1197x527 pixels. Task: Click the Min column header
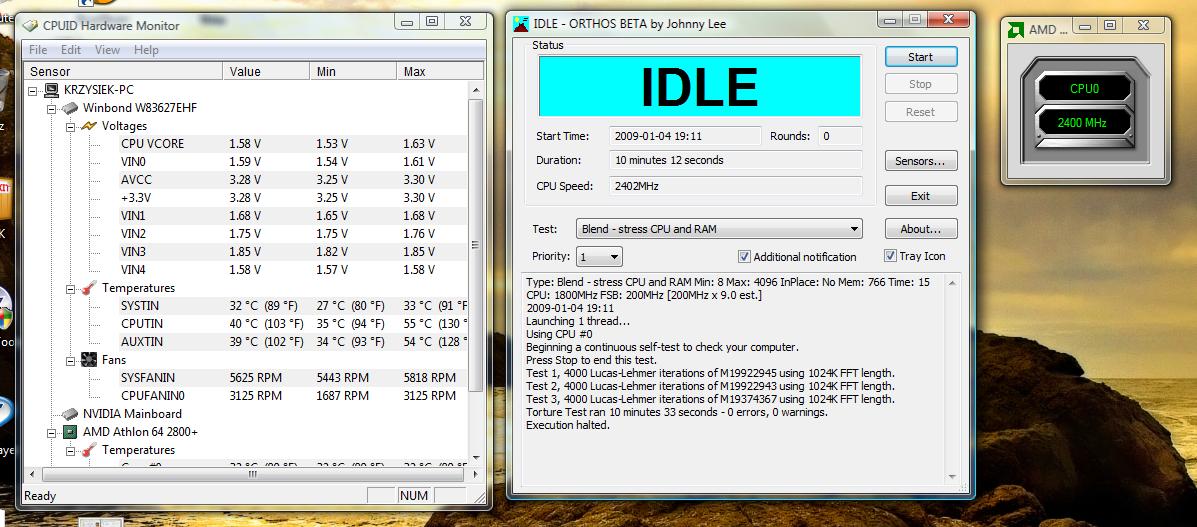(353, 71)
